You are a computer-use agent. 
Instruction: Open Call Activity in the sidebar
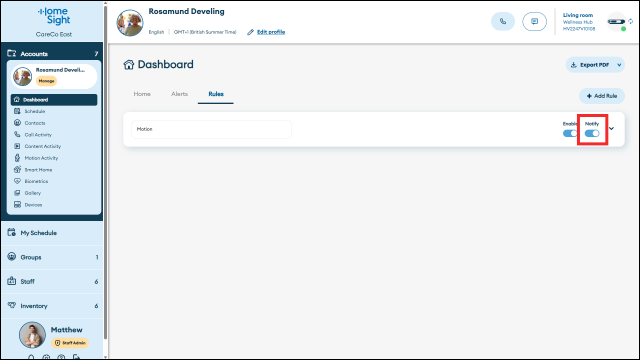click(x=38, y=135)
